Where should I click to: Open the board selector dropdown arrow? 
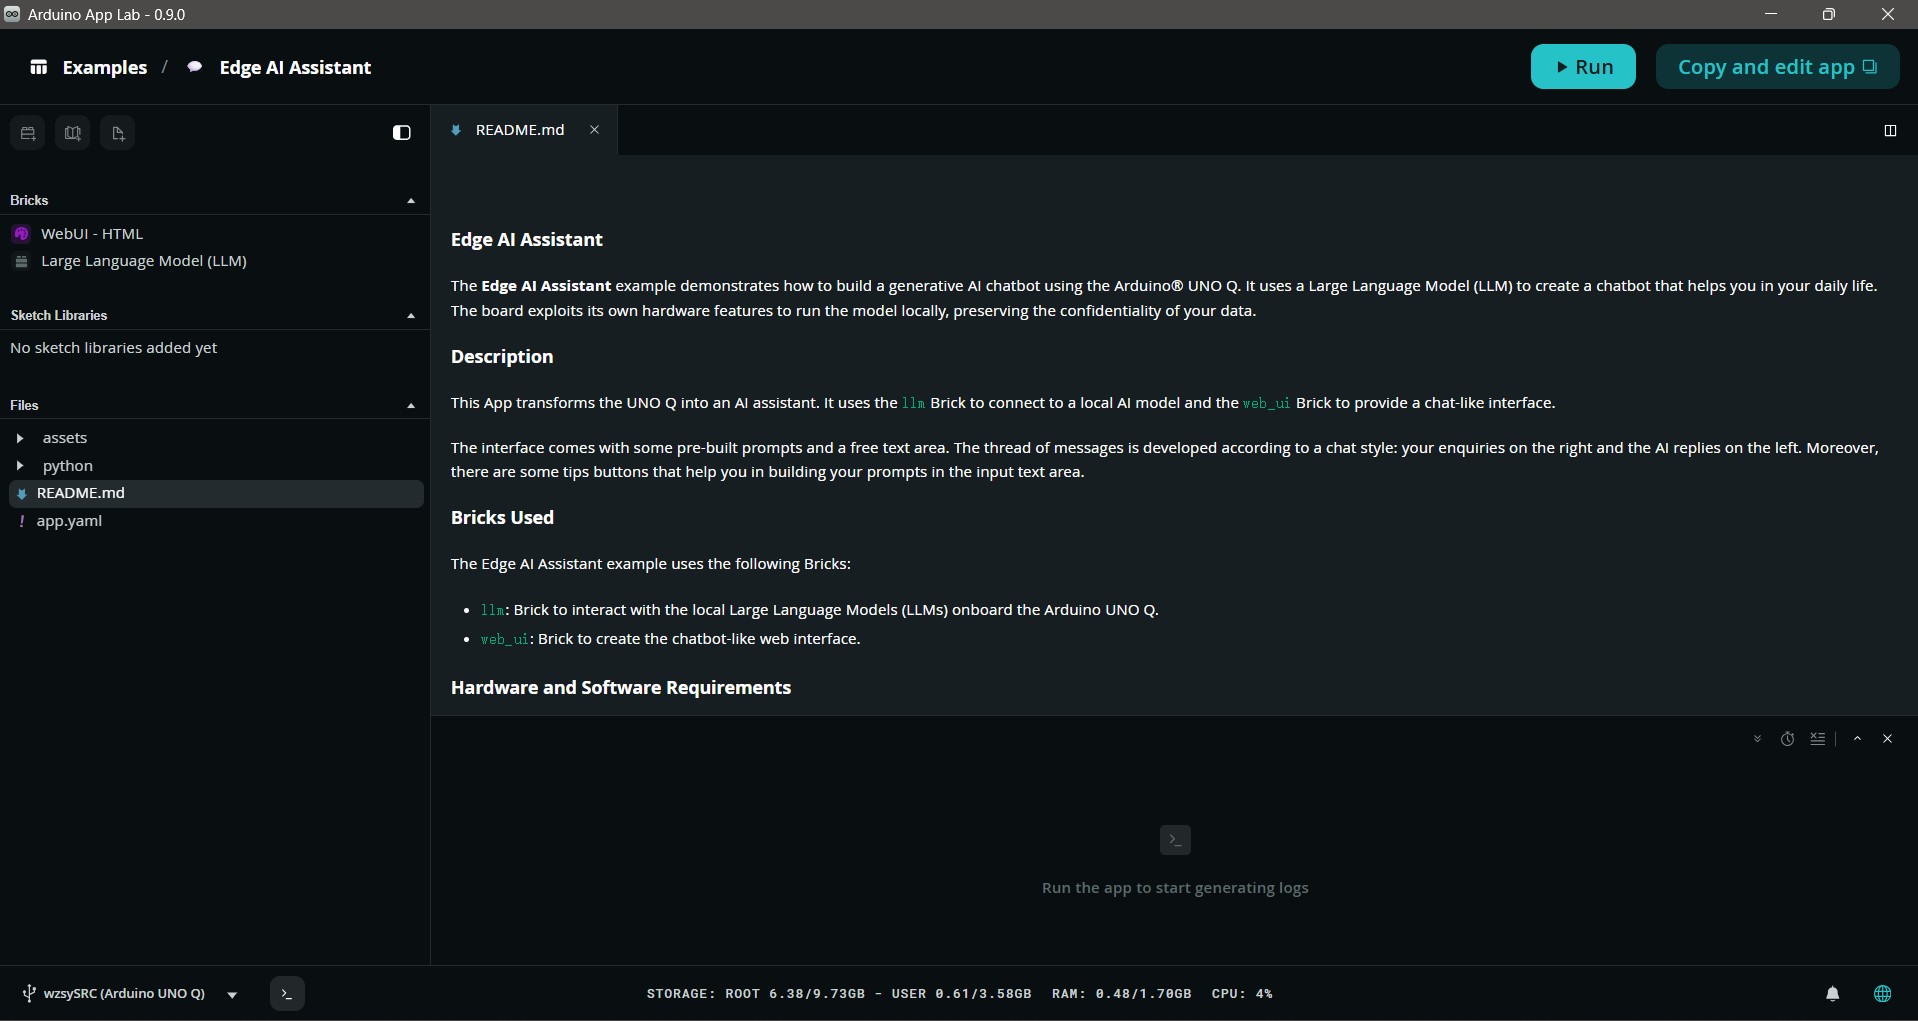pos(232,995)
